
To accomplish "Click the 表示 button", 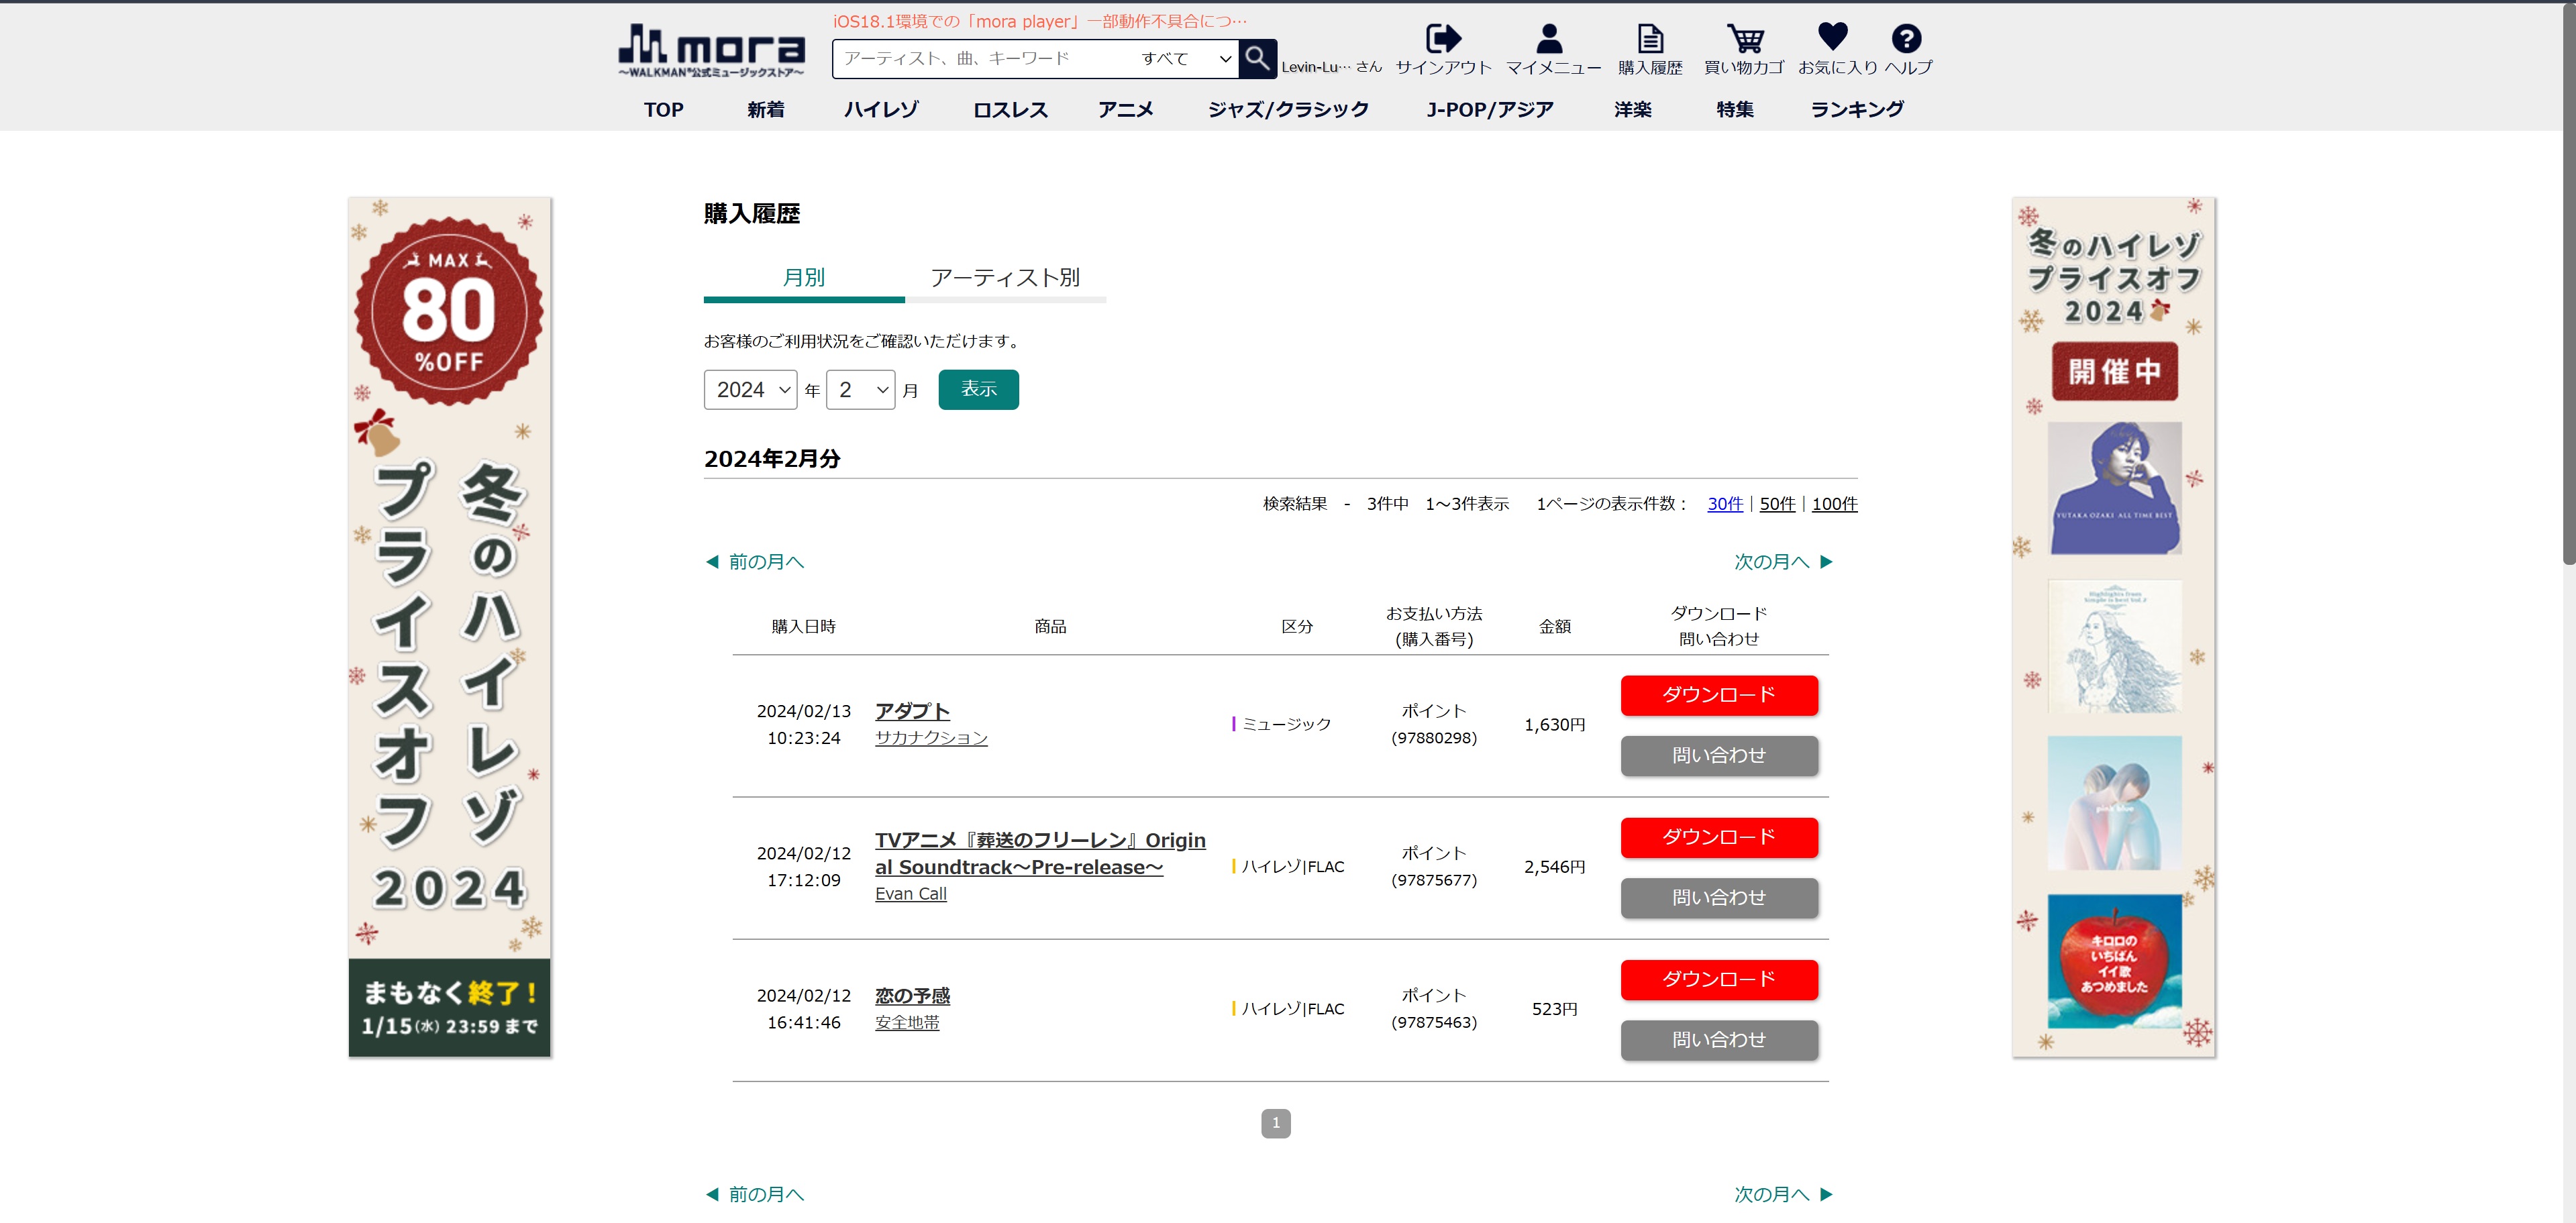I will (978, 390).
